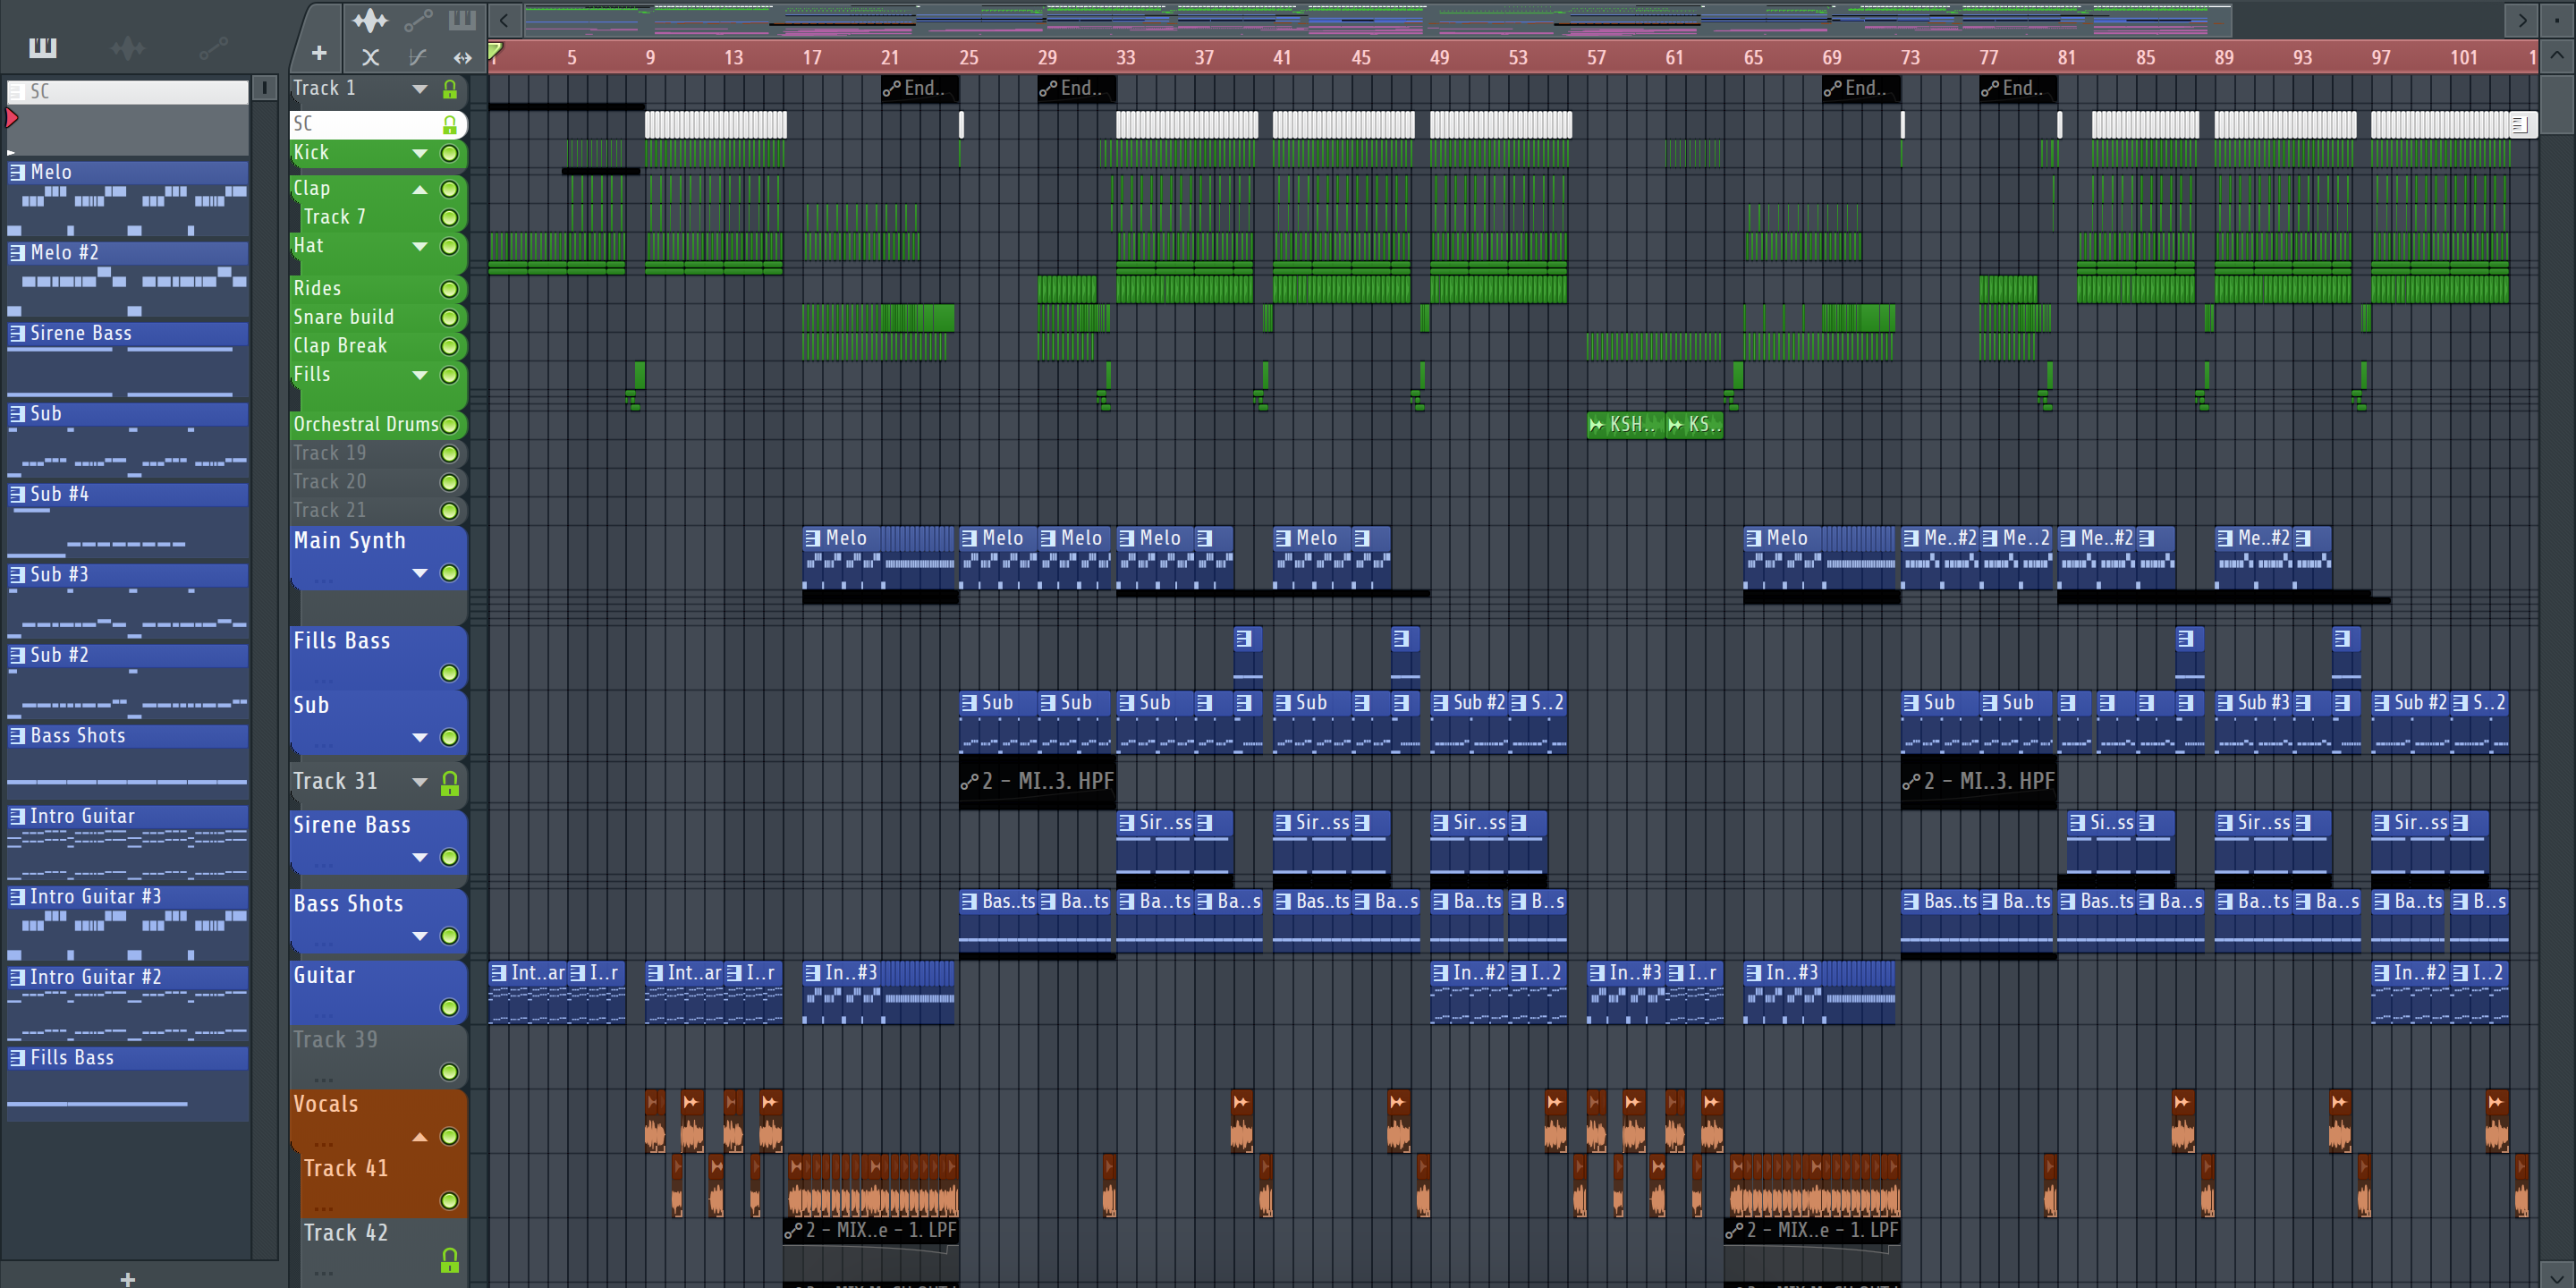The image size is (2576, 1288).
Task: Focus audio clips in playlist toolbar
Action: click(x=370, y=20)
